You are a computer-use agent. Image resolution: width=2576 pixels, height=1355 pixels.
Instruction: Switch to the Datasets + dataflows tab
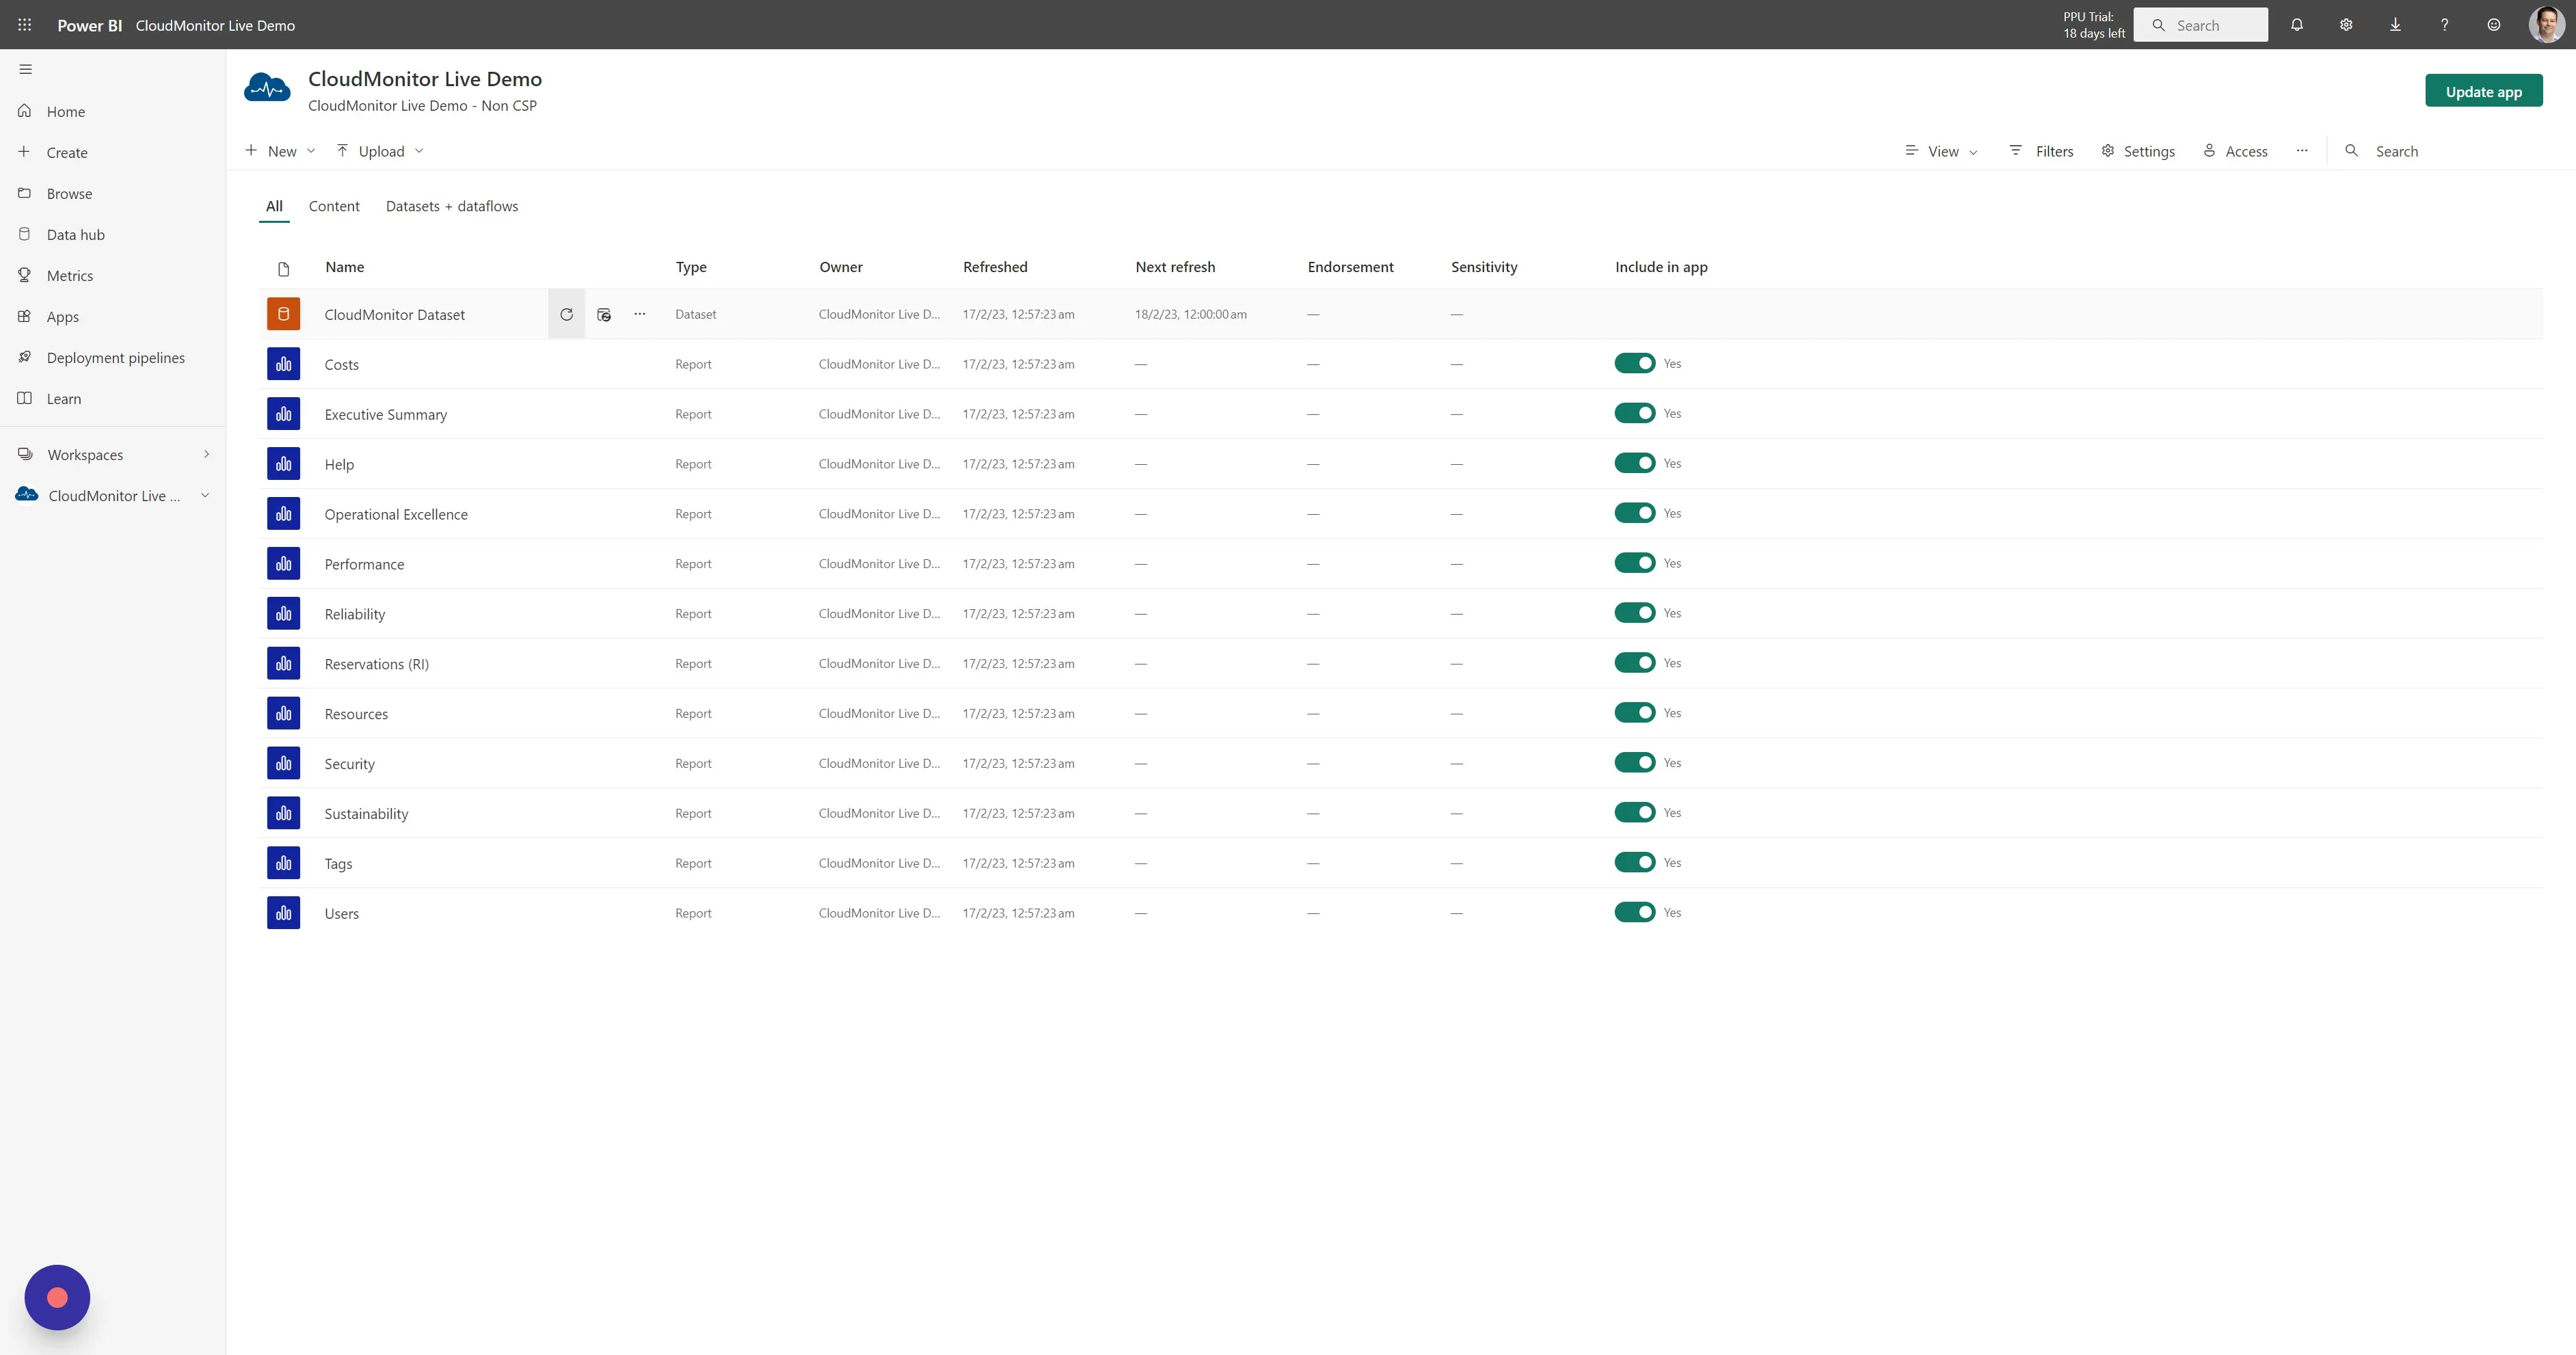tap(452, 206)
